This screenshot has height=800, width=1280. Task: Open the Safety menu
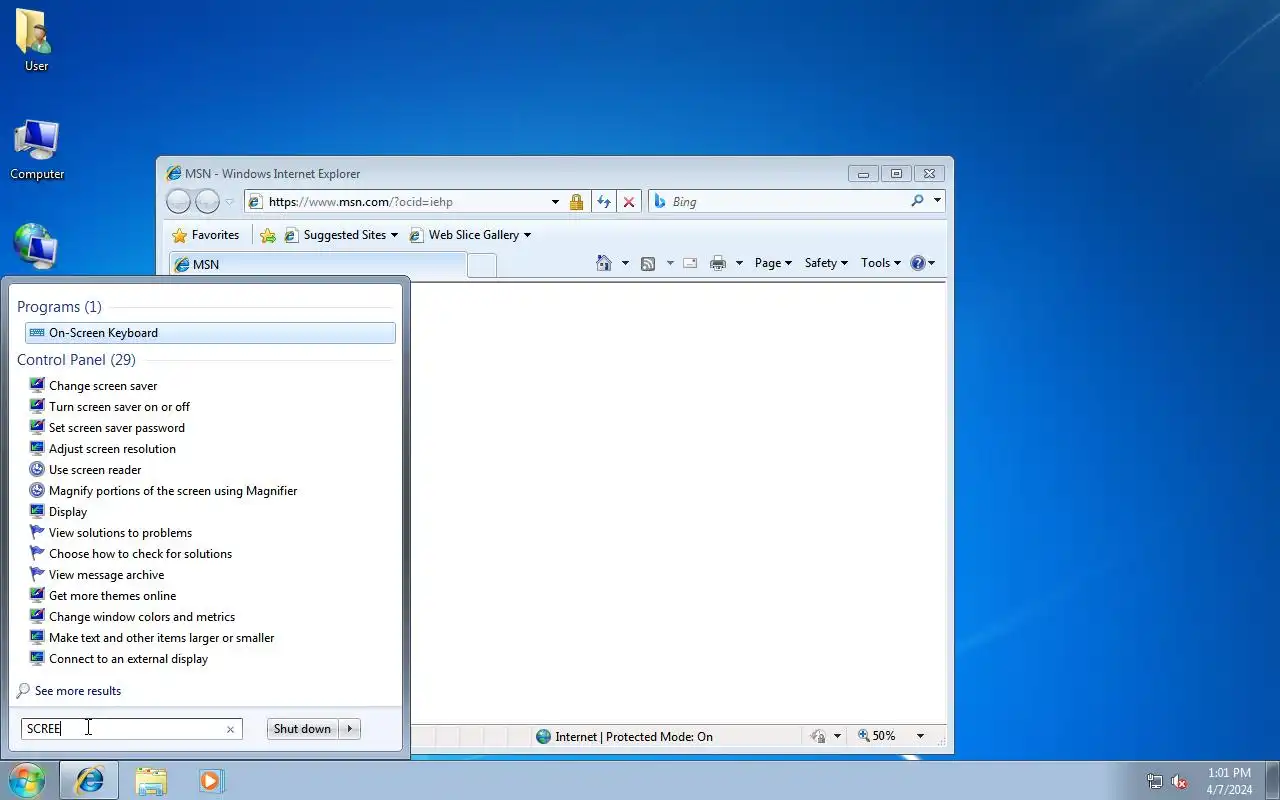tap(826, 263)
